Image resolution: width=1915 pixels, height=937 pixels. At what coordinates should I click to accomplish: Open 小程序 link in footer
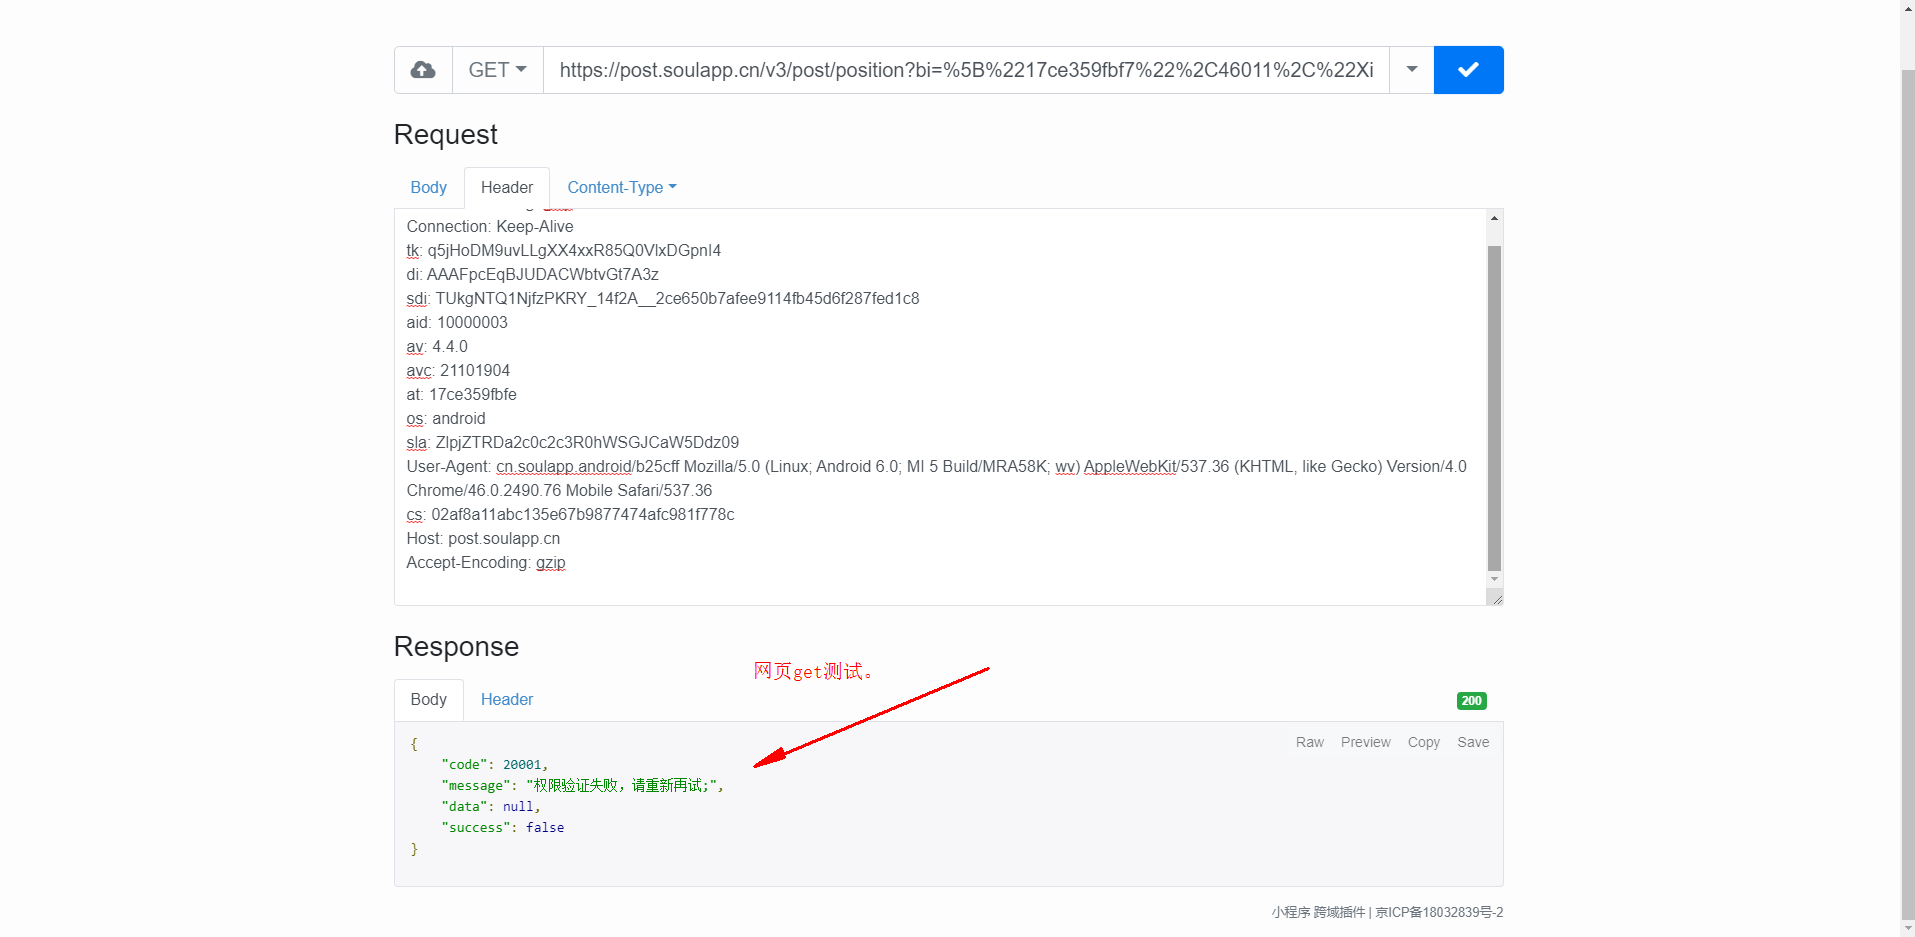(1290, 912)
